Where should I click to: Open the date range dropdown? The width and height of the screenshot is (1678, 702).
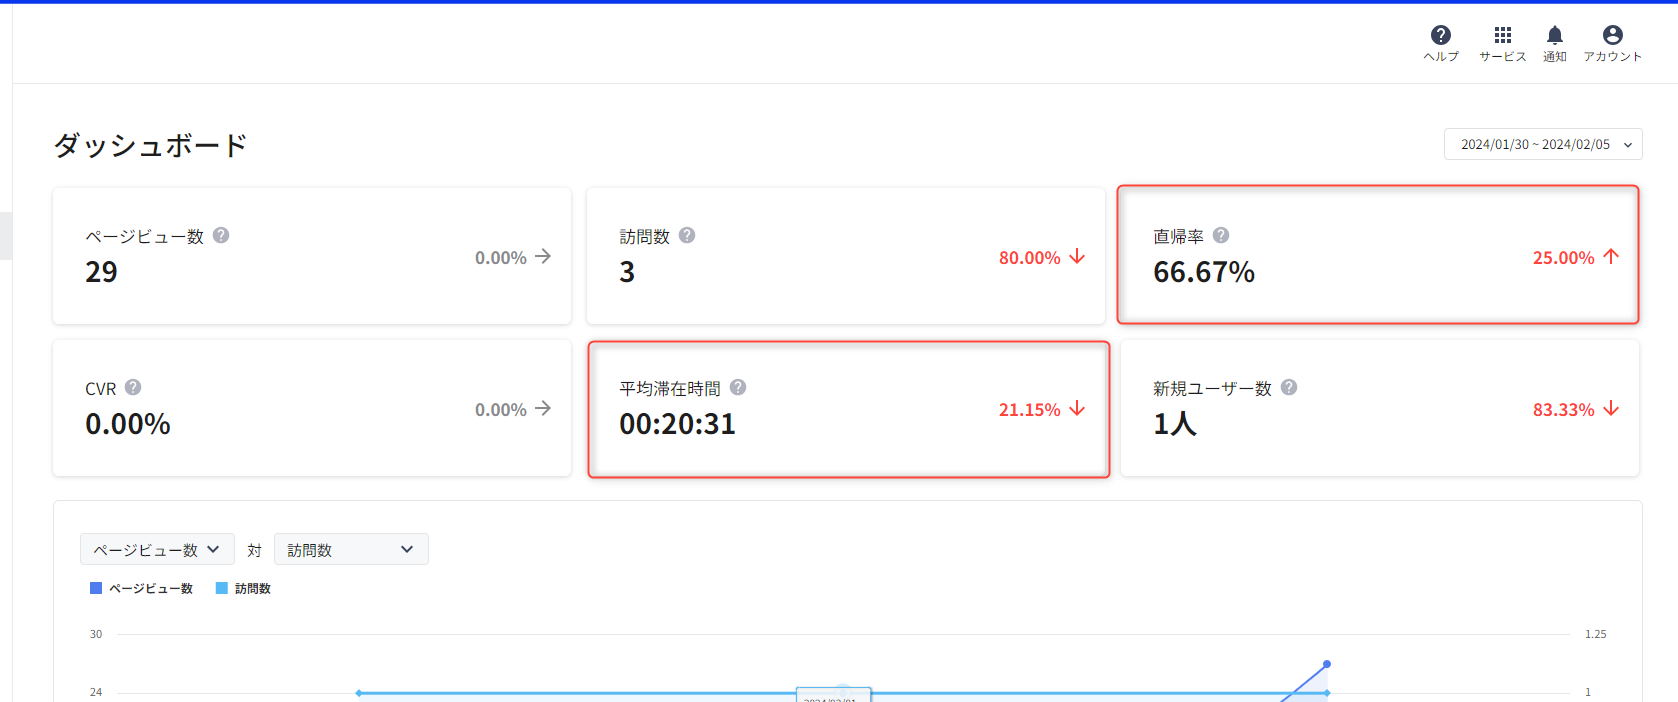1542,144
